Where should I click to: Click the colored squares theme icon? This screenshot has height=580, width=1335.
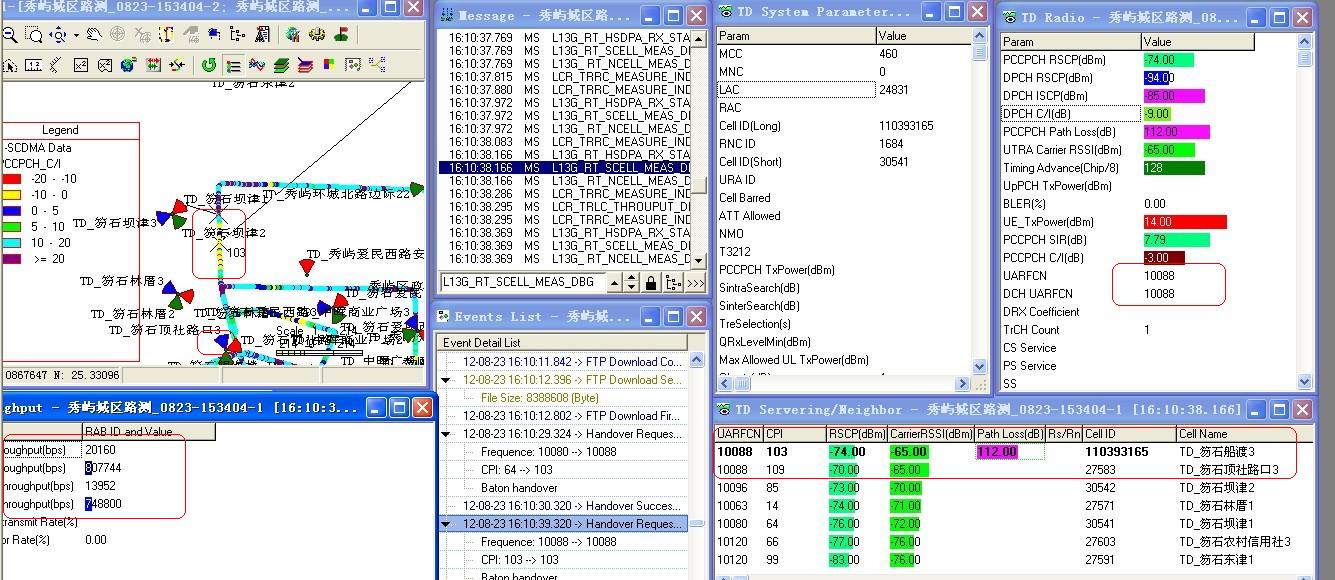[328, 65]
